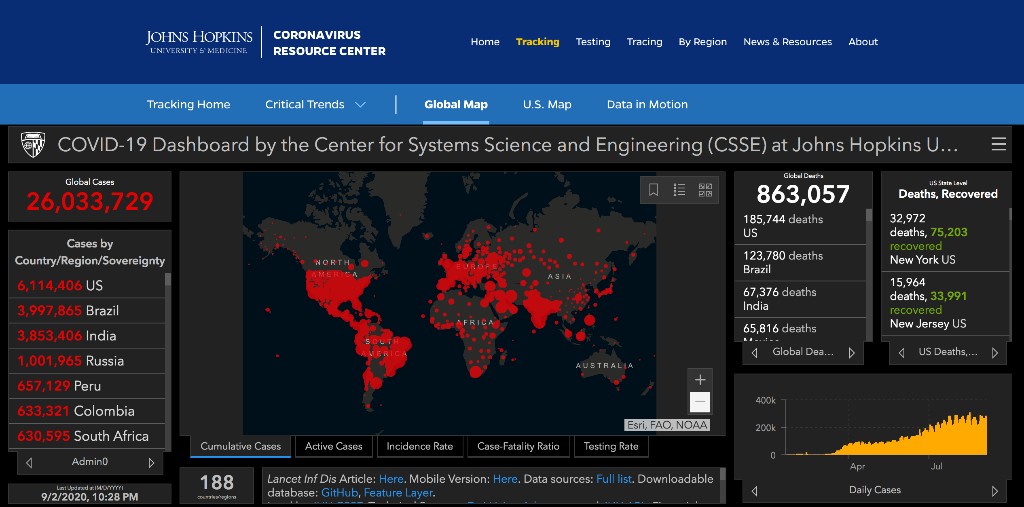Click Coronavirus Resource Center title
Viewport: 1024px width, 507px height.
click(x=329, y=43)
